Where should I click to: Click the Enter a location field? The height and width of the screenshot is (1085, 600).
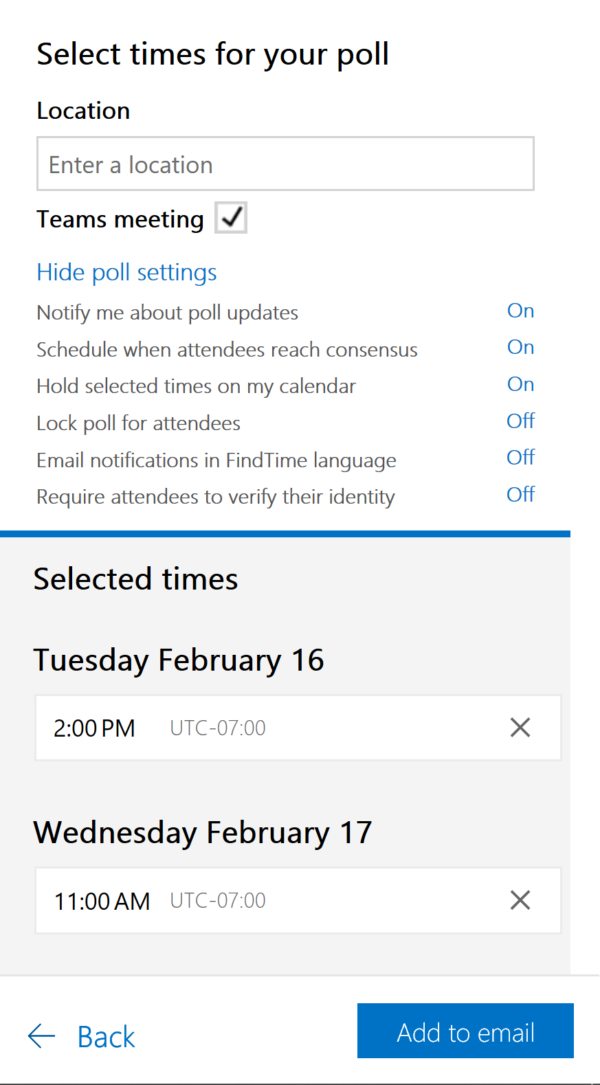tap(285, 164)
